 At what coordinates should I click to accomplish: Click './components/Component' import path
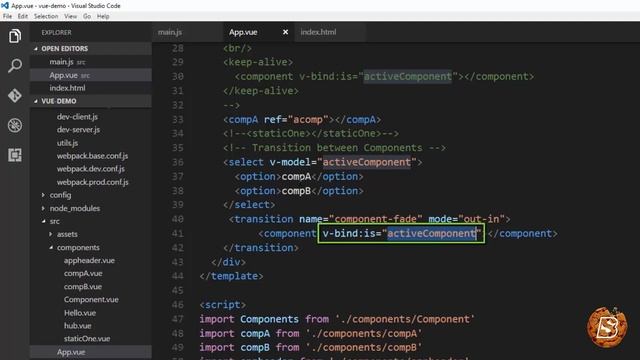click(405, 319)
